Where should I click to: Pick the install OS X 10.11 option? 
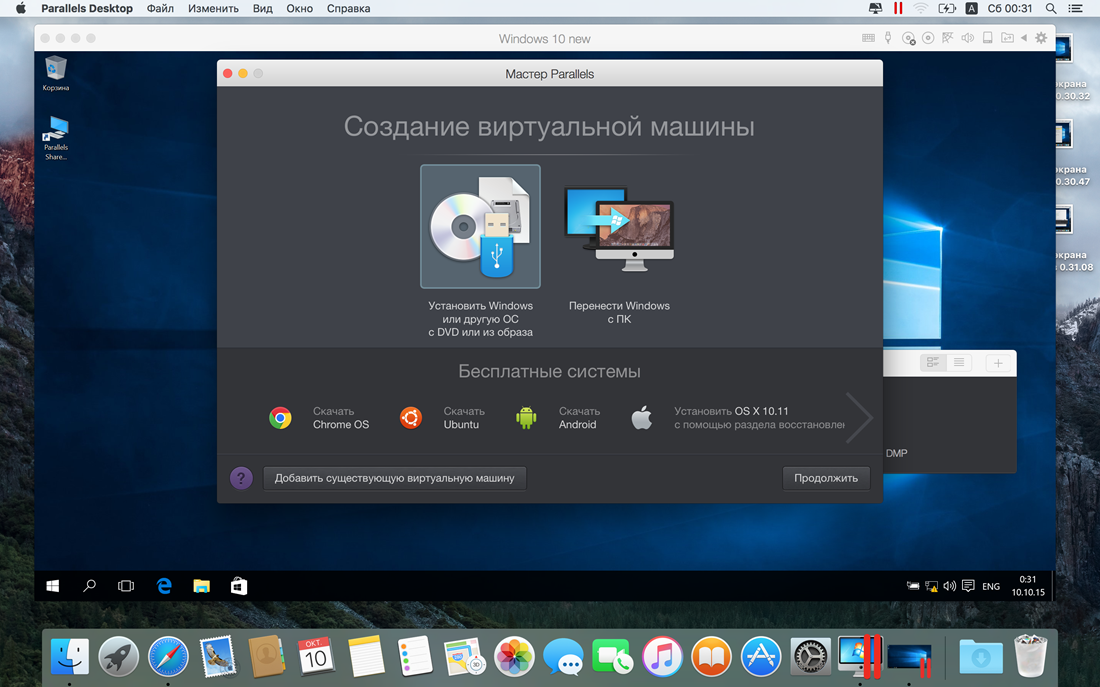point(642,418)
